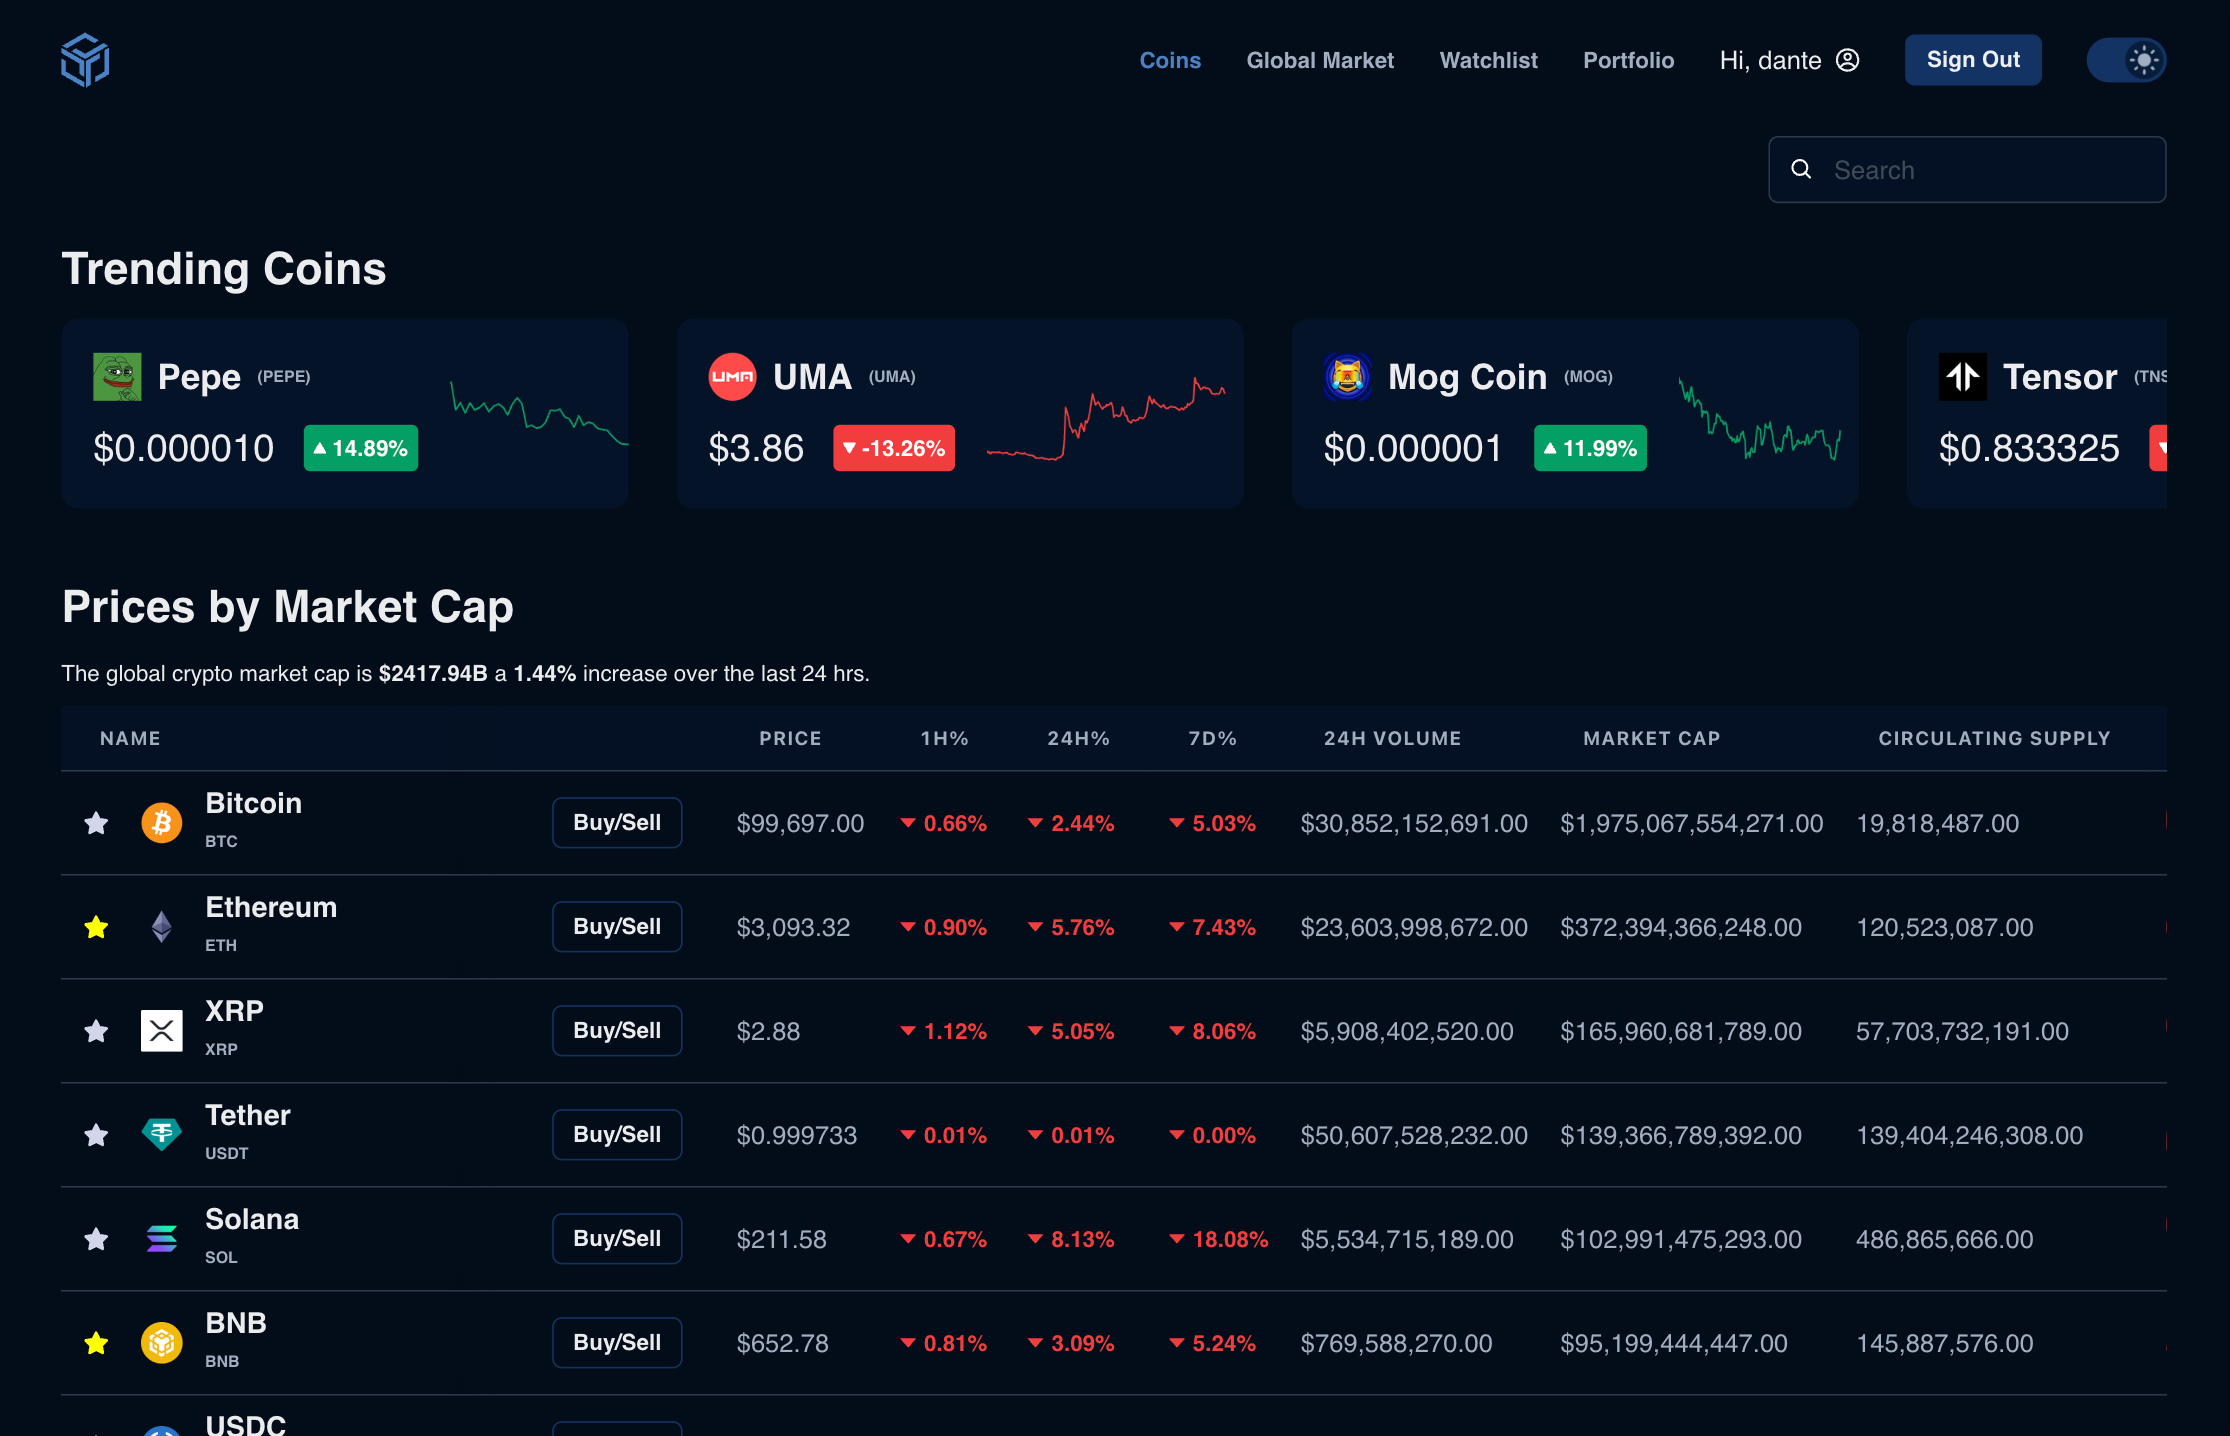Click the Sign Out button

tap(1972, 60)
